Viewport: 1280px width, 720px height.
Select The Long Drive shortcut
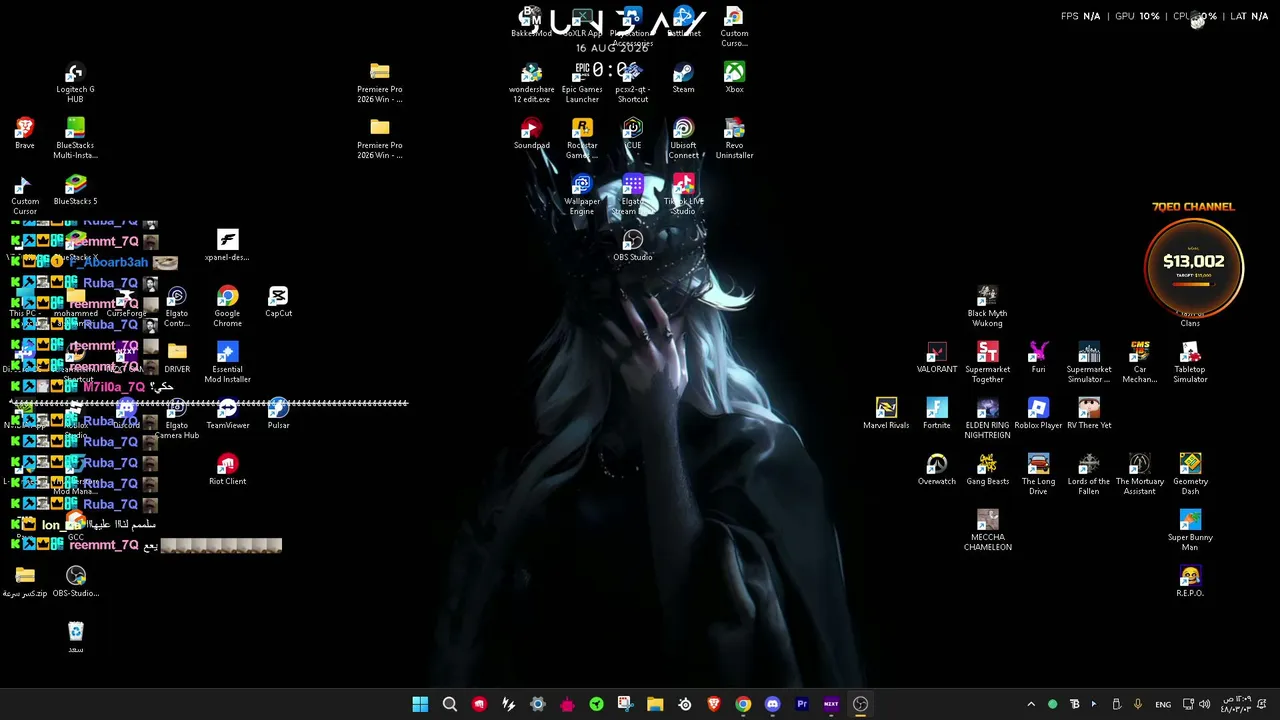(x=1038, y=475)
